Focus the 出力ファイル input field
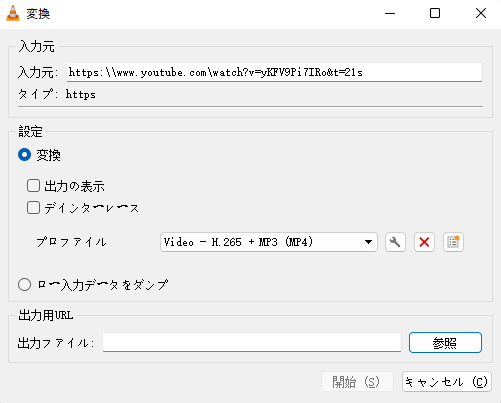The width and height of the screenshot is (501, 403). point(252,342)
